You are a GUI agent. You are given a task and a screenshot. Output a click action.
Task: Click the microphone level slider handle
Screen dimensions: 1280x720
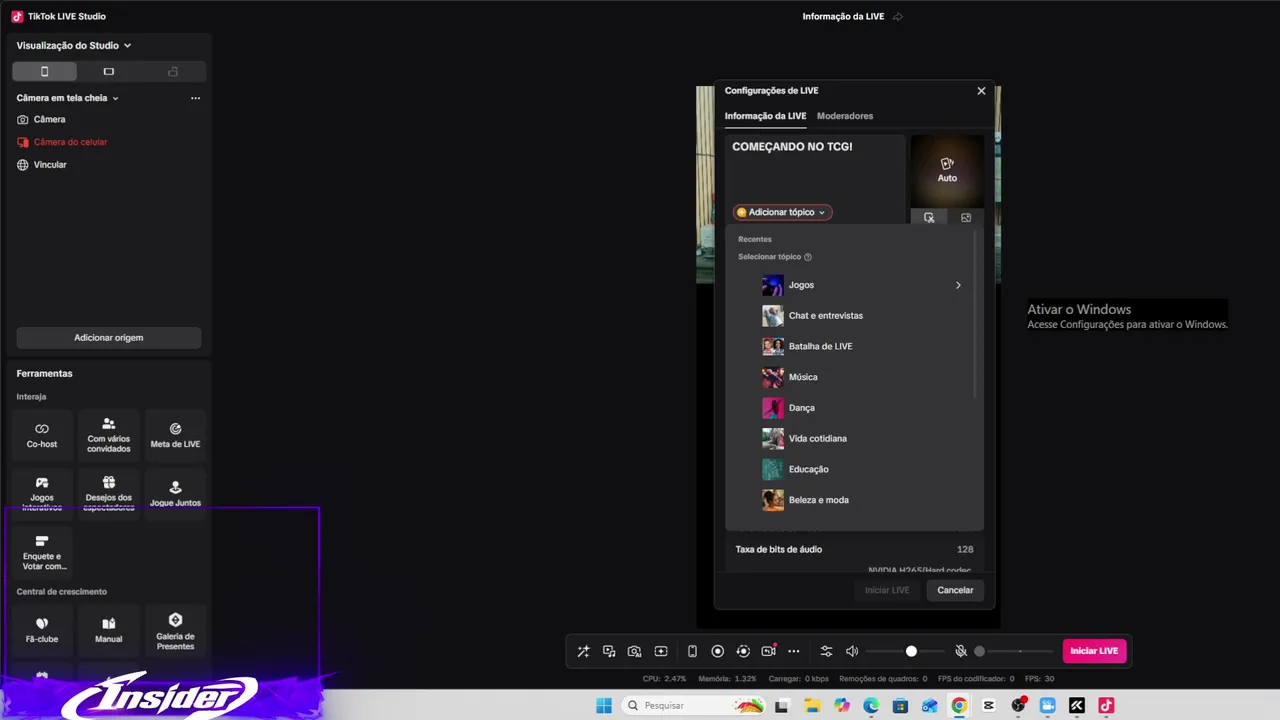[x=979, y=651]
